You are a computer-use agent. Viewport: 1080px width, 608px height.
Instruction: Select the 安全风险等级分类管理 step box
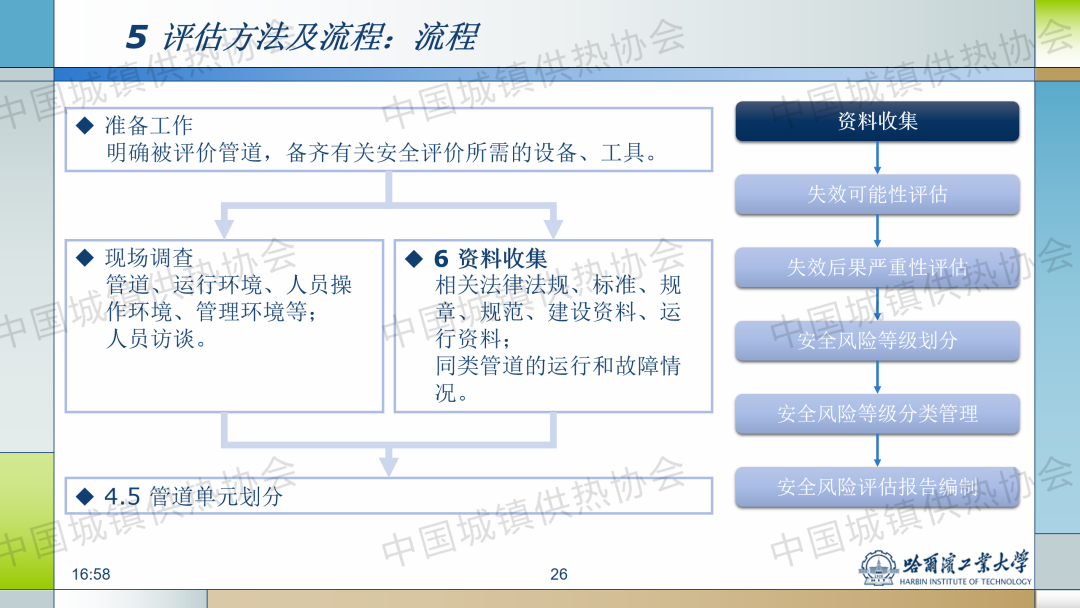(877, 414)
